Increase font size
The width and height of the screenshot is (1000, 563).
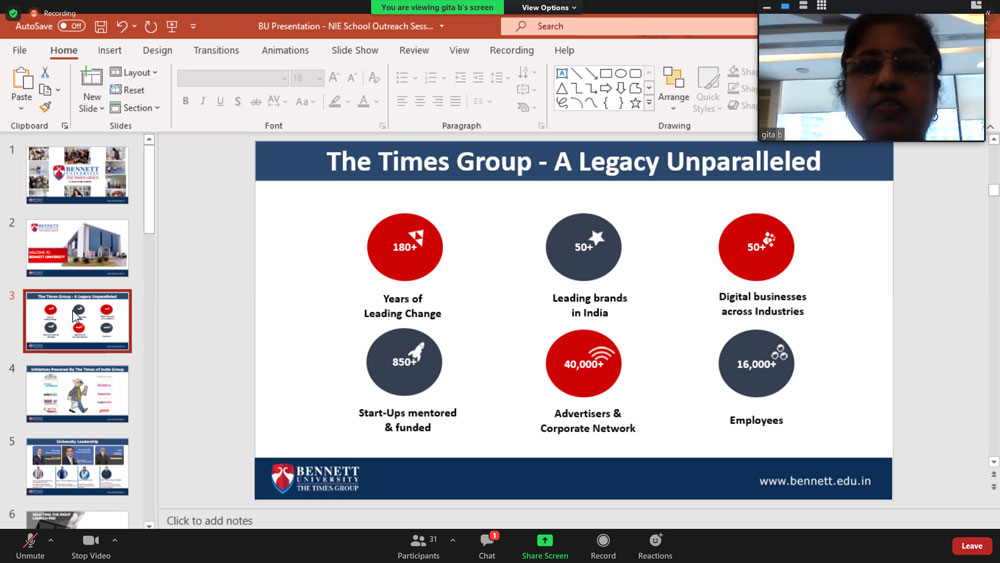tap(334, 78)
